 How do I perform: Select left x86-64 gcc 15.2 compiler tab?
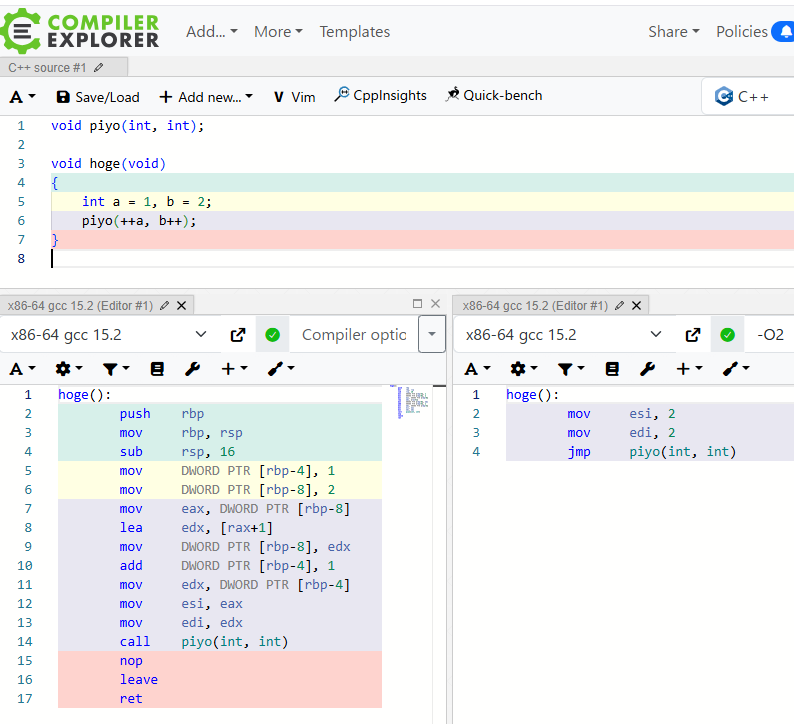pyautogui.click(x=80, y=305)
